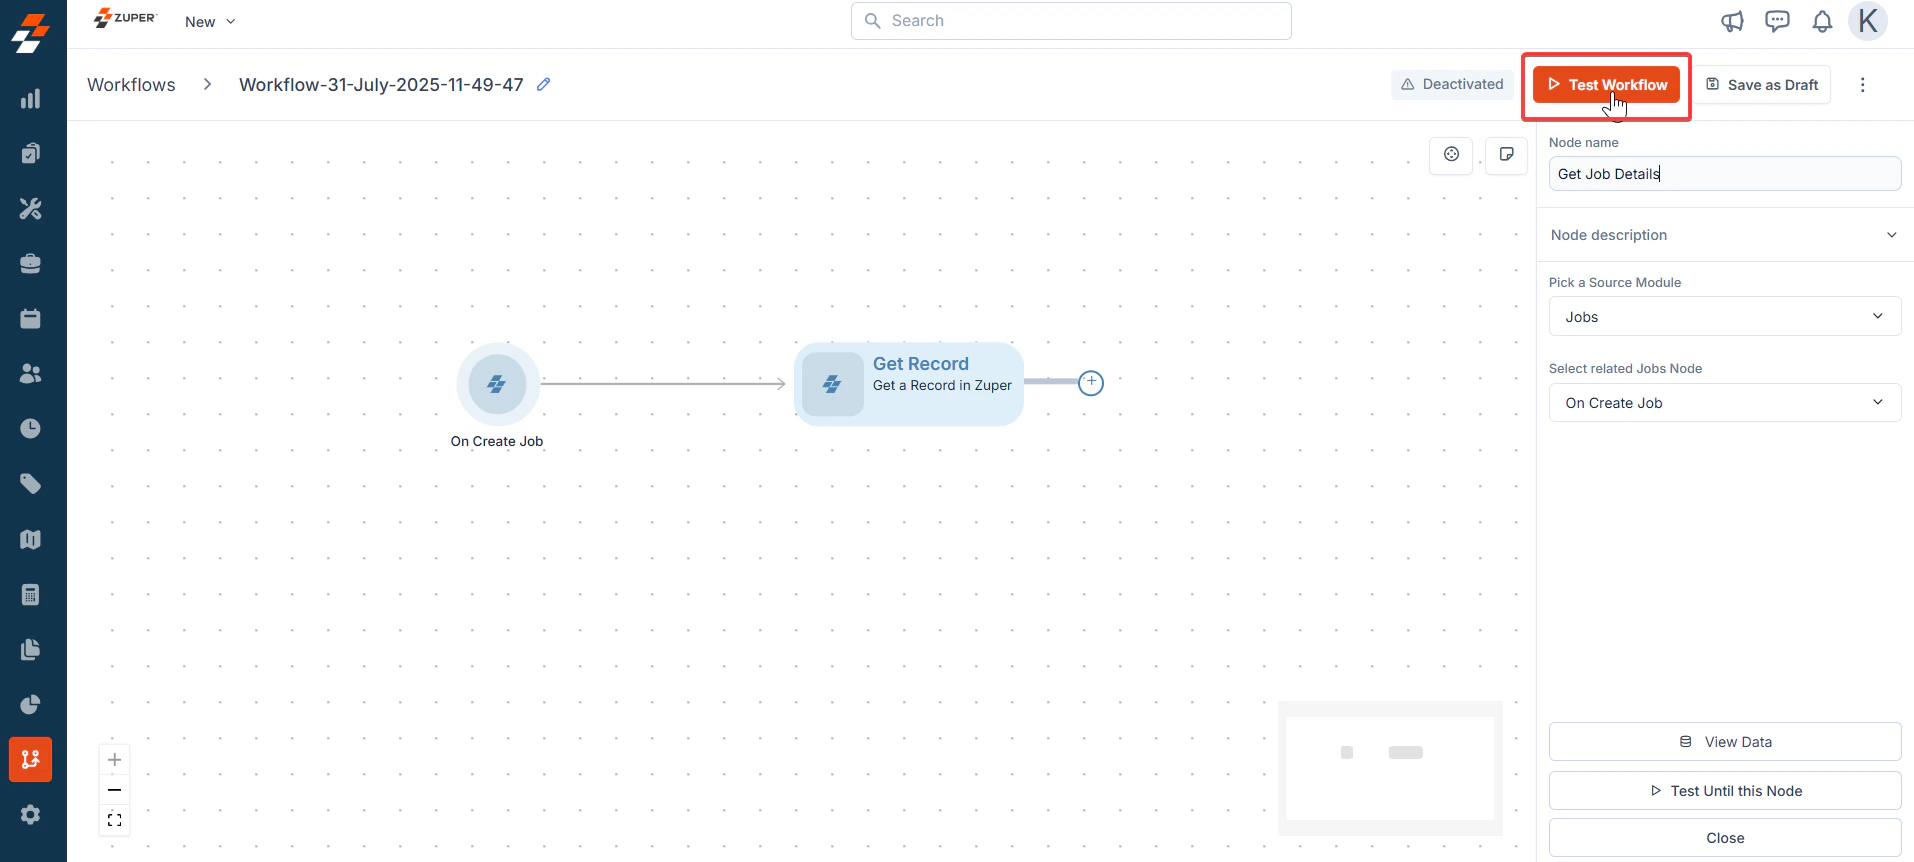Close the node settings panel
The height and width of the screenshot is (862, 1914).
tap(1725, 838)
